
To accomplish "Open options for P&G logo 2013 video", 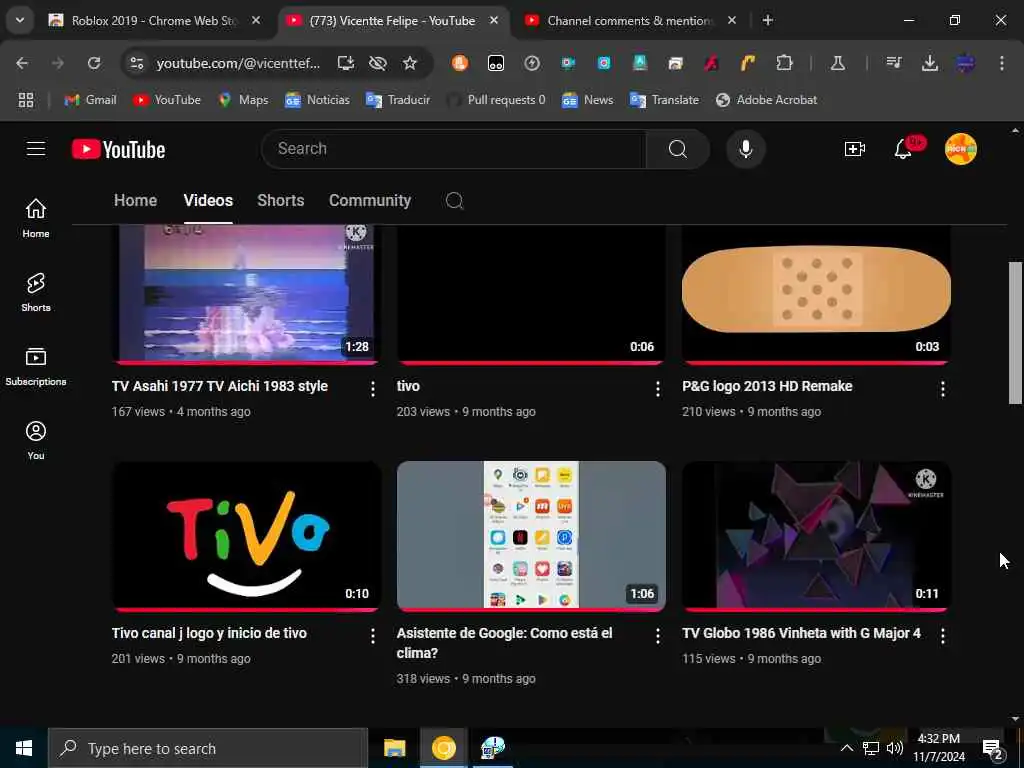I will [x=942, y=389].
